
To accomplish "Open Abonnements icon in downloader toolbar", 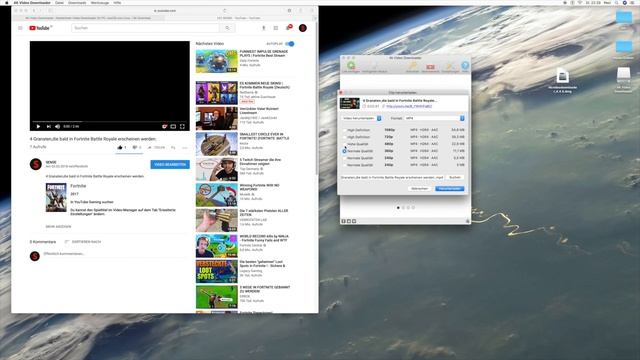I will (430, 67).
